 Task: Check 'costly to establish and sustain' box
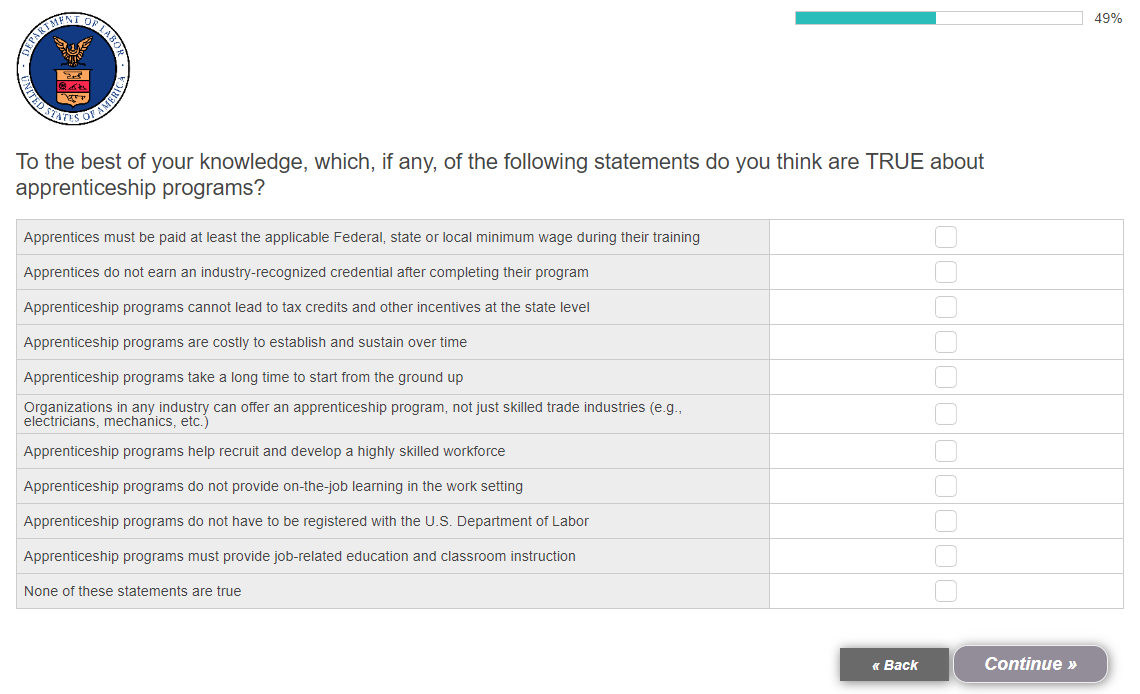pyautogui.click(x=945, y=342)
